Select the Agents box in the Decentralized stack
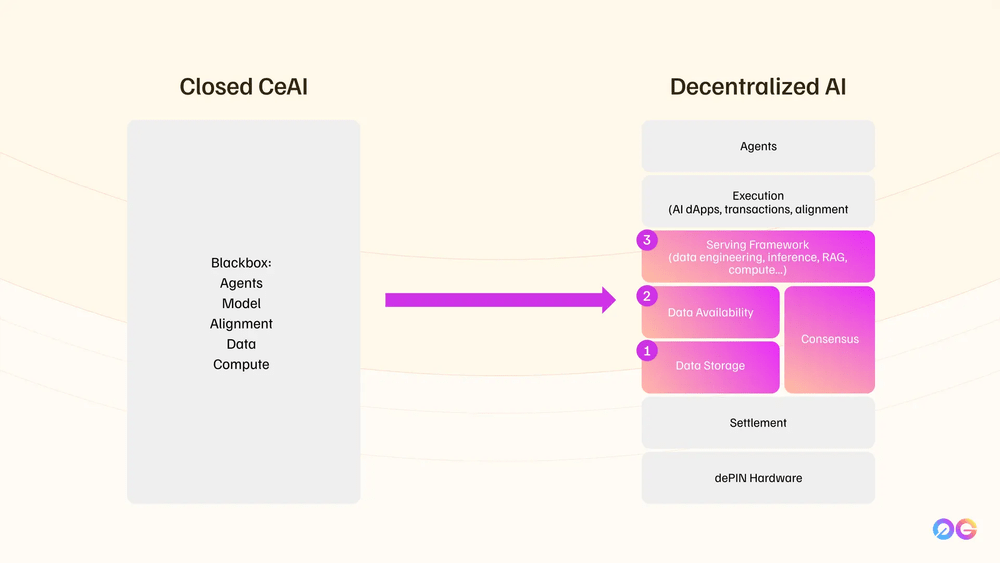The height and width of the screenshot is (563, 1000). click(758, 146)
